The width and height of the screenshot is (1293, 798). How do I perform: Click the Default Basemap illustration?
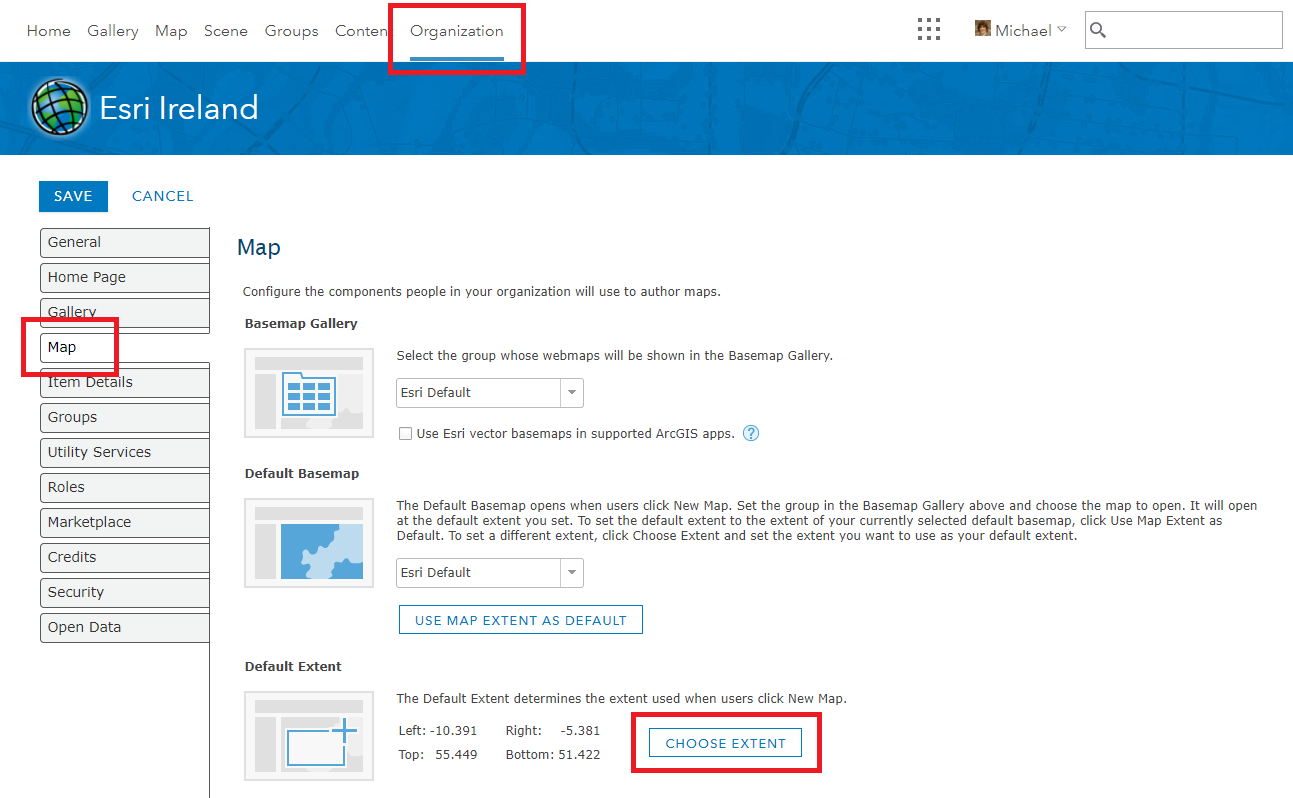pos(309,543)
